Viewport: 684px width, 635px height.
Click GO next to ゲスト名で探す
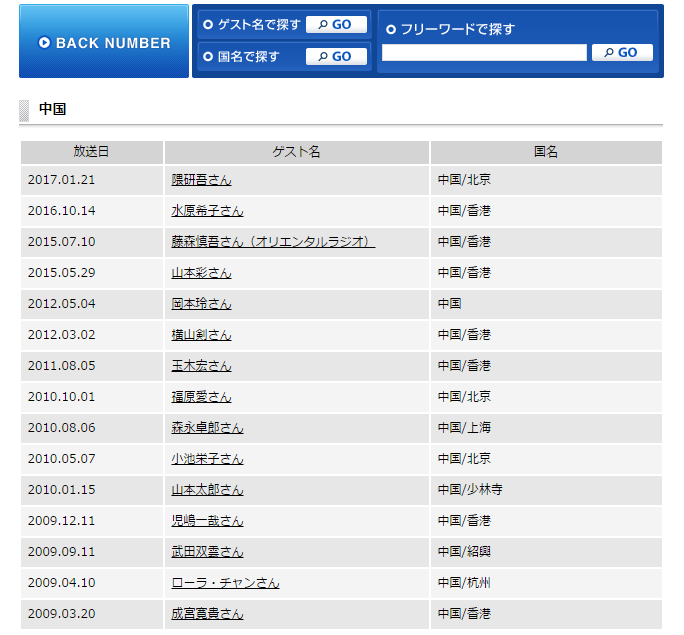[x=336, y=24]
